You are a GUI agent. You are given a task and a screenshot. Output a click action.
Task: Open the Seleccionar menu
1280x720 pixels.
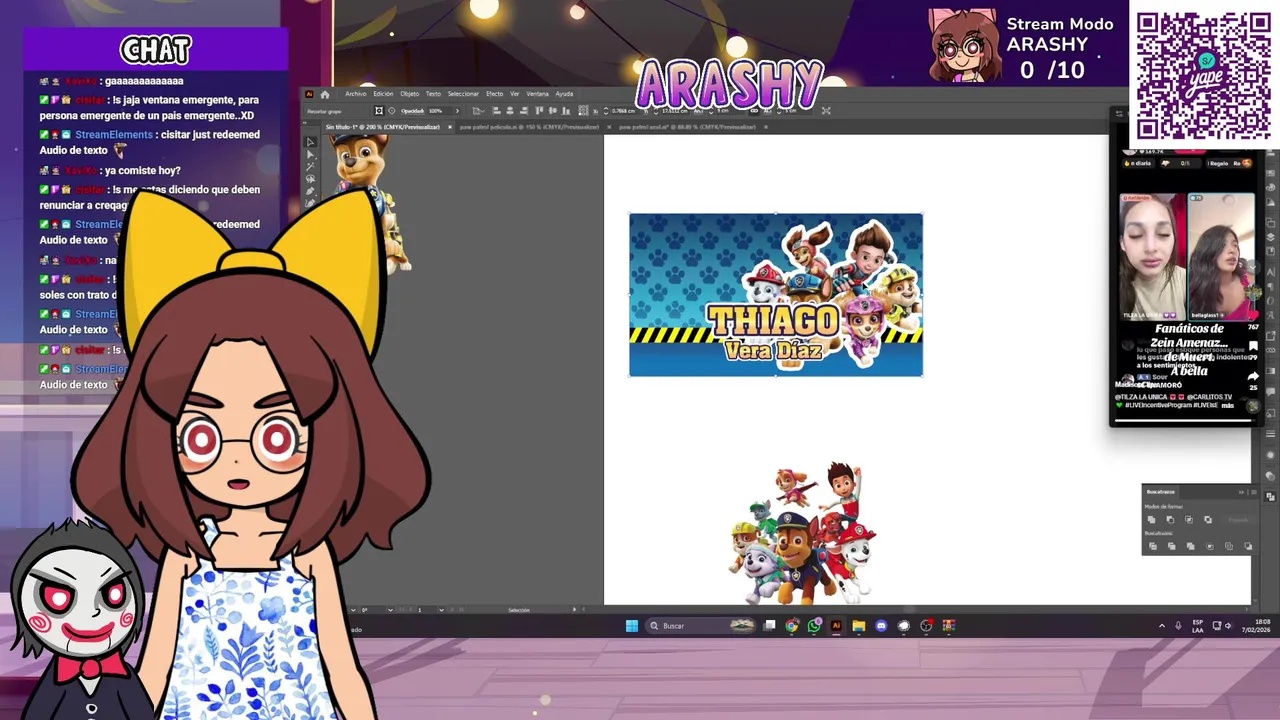click(x=463, y=94)
